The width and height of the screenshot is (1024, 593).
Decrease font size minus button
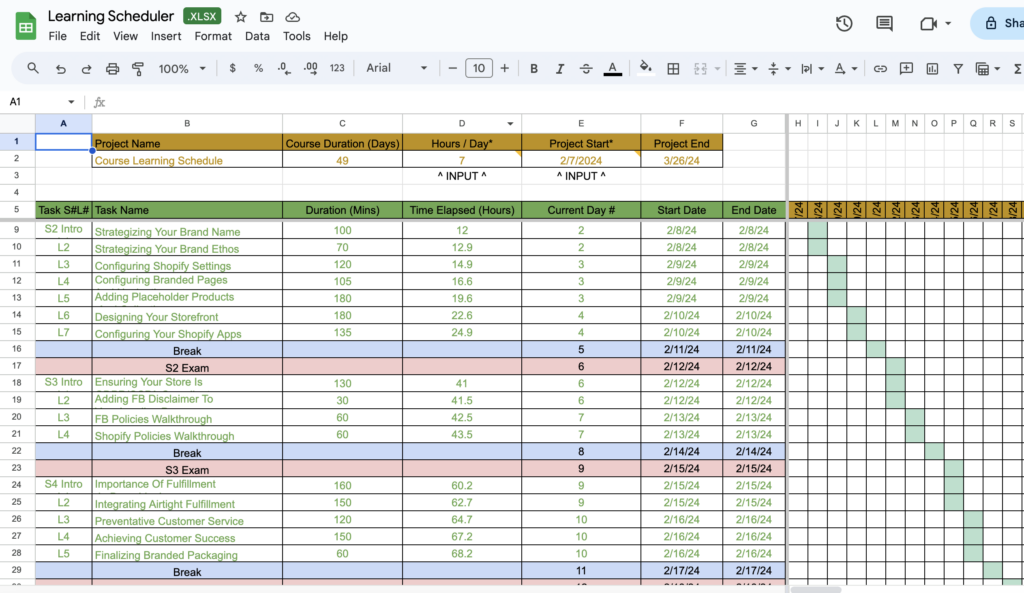pyautogui.click(x=453, y=68)
